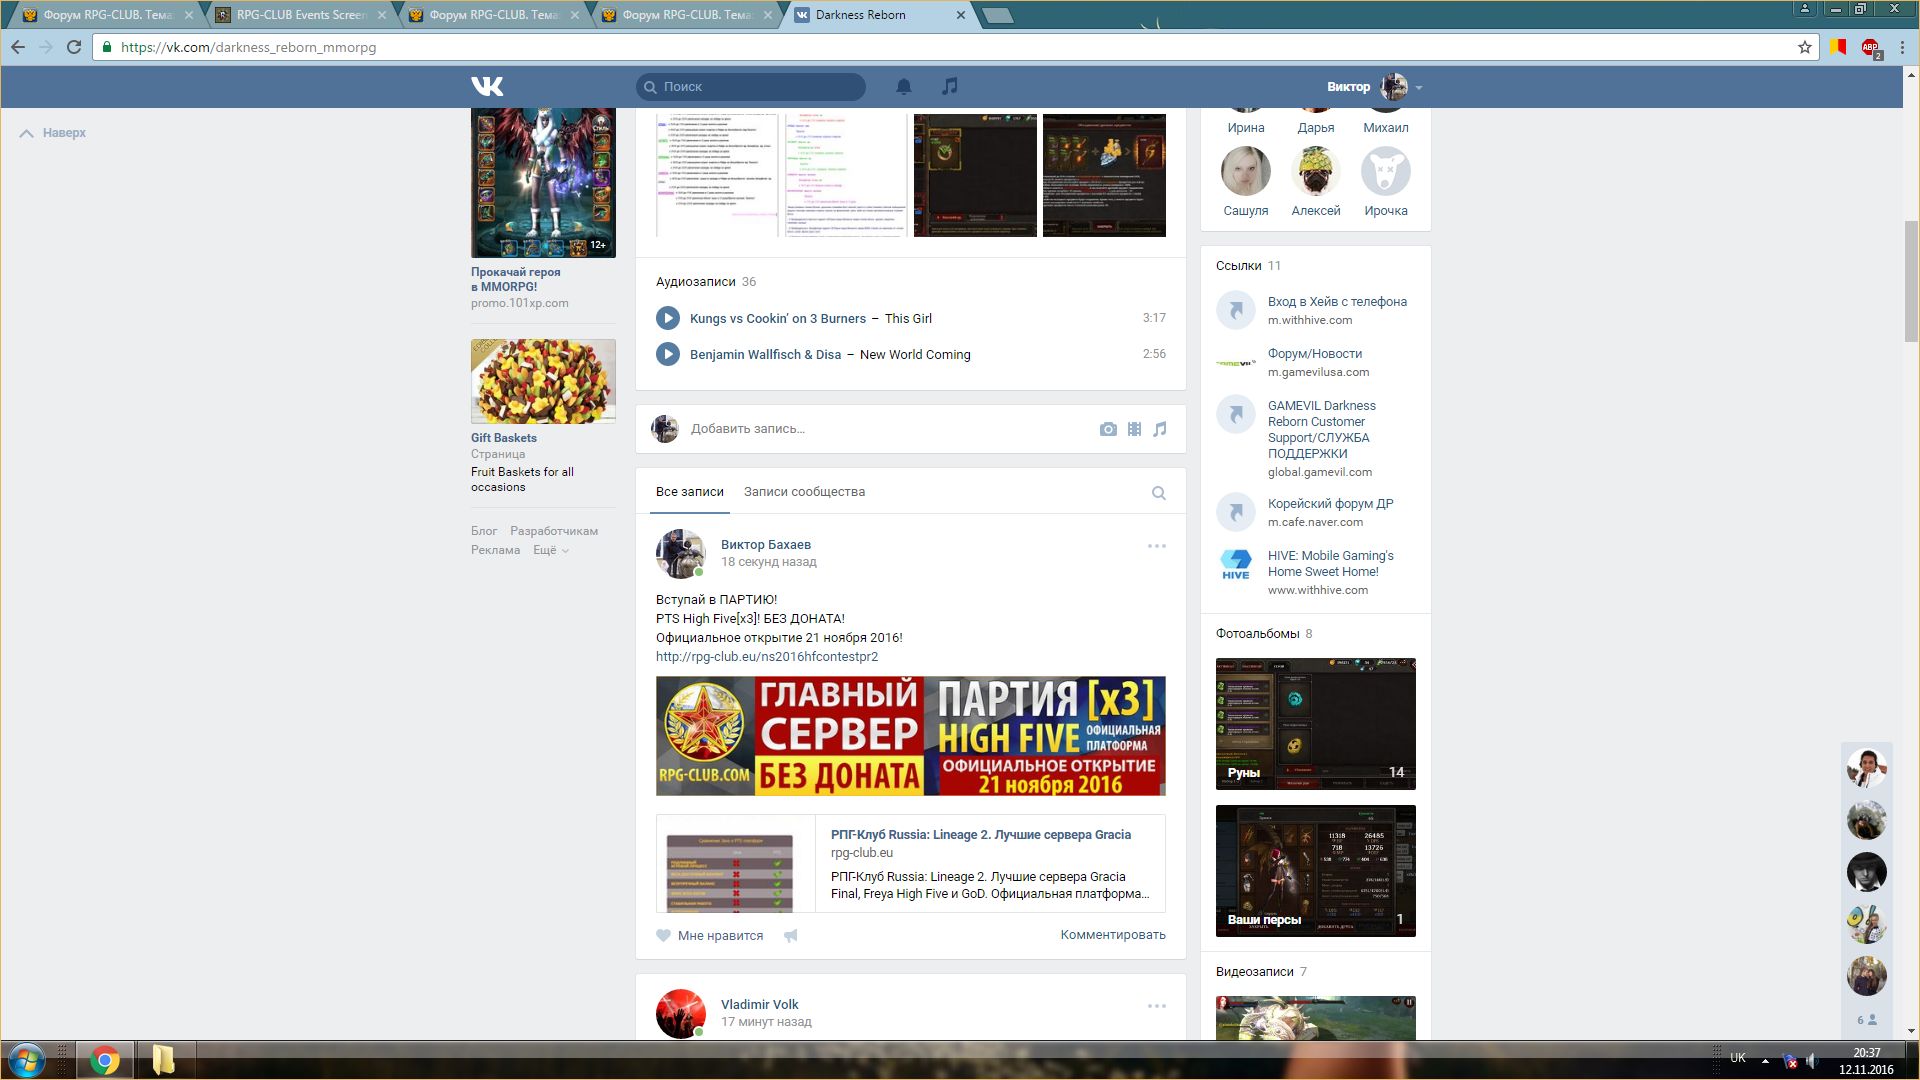Viewport: 1920px width, 1080px height.
Task: Like the Виктор Бахаев post
Action: [x=709, y=936]
